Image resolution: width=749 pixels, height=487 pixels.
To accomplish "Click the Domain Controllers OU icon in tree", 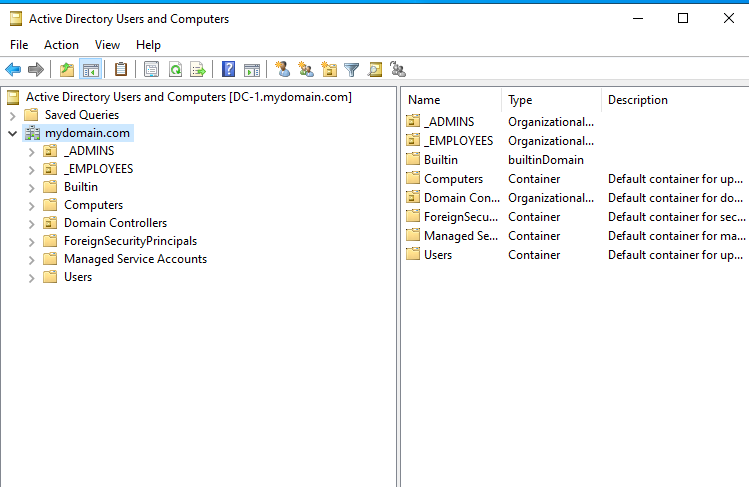I will pyautogui.click(x=50, y=223).
